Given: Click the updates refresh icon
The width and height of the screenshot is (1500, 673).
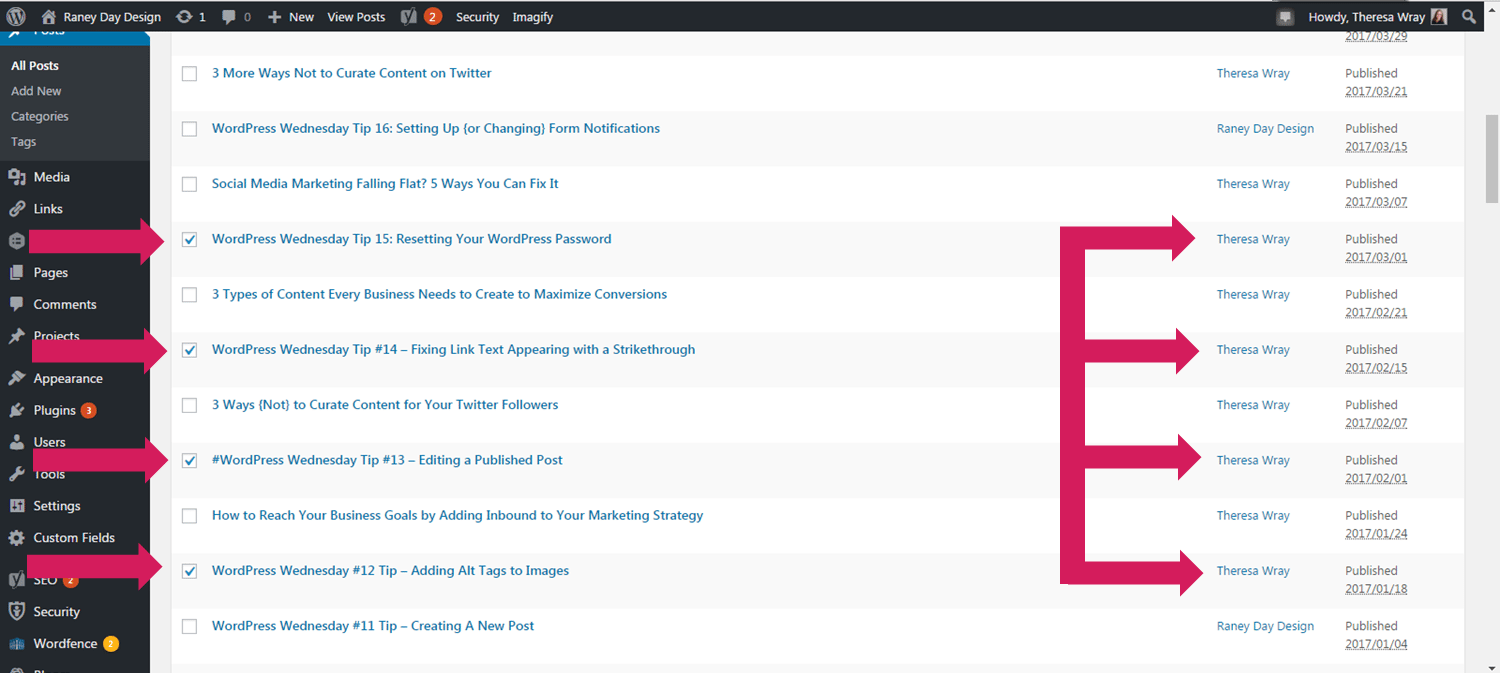Looking at the screenshot, I should 184,17.
